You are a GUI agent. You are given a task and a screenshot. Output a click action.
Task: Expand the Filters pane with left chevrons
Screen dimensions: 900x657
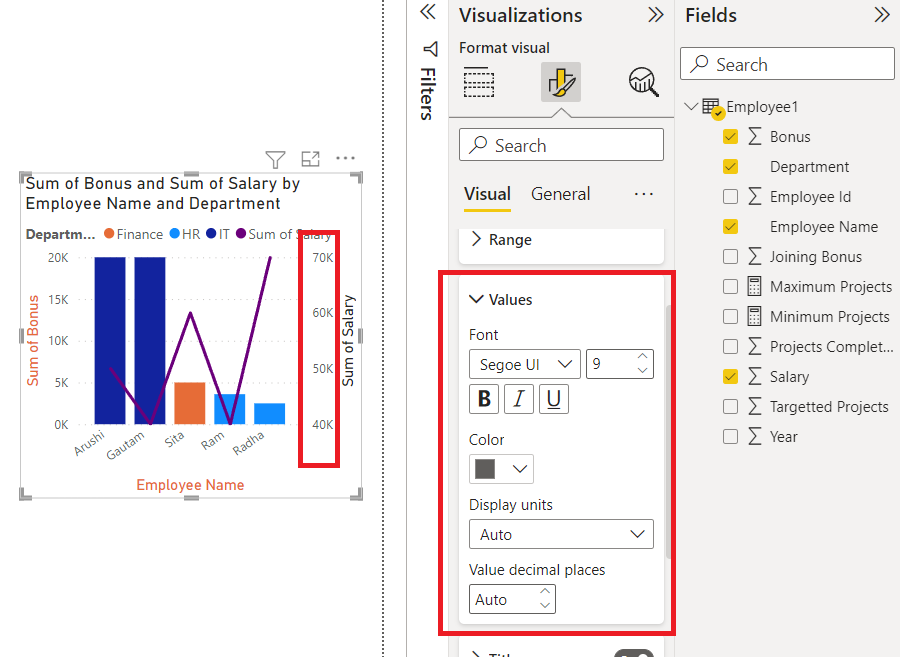point(428,11)
